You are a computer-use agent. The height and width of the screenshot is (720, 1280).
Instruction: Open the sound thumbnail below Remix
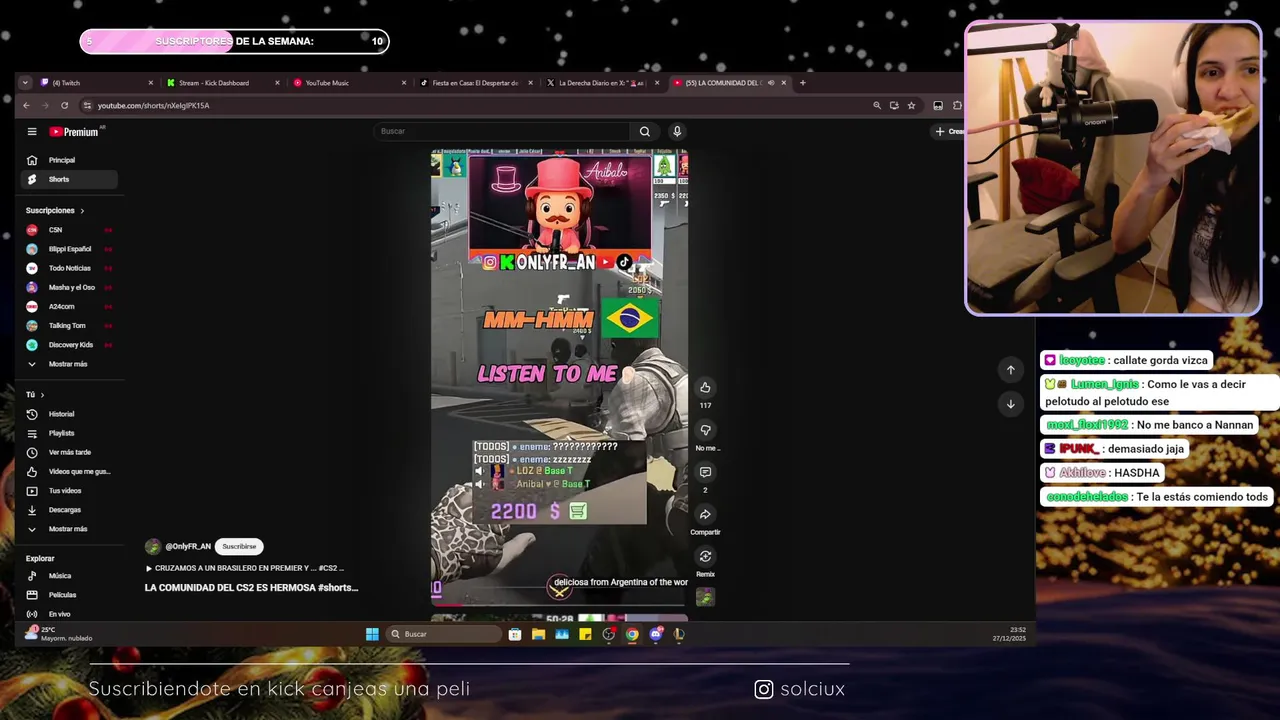(x=705, y=597)
